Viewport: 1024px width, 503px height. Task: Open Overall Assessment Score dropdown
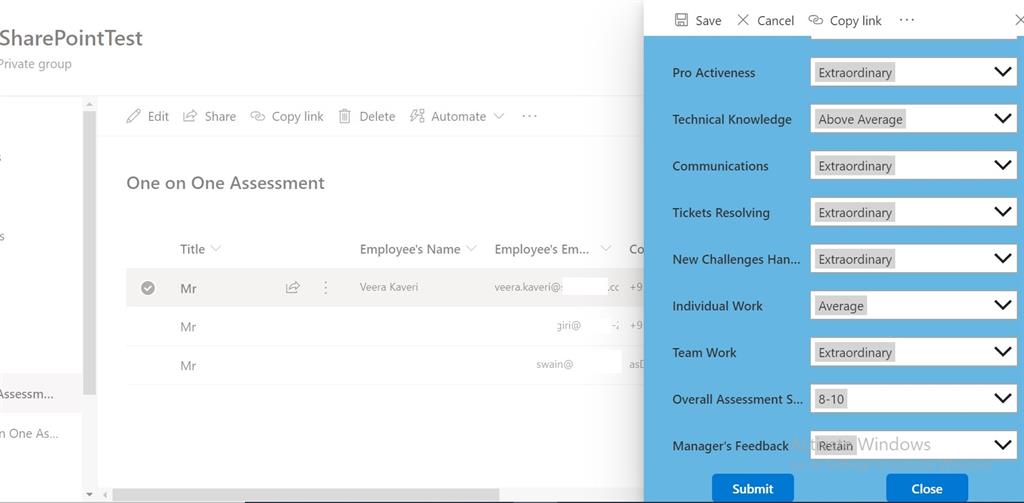coord(914,399)
